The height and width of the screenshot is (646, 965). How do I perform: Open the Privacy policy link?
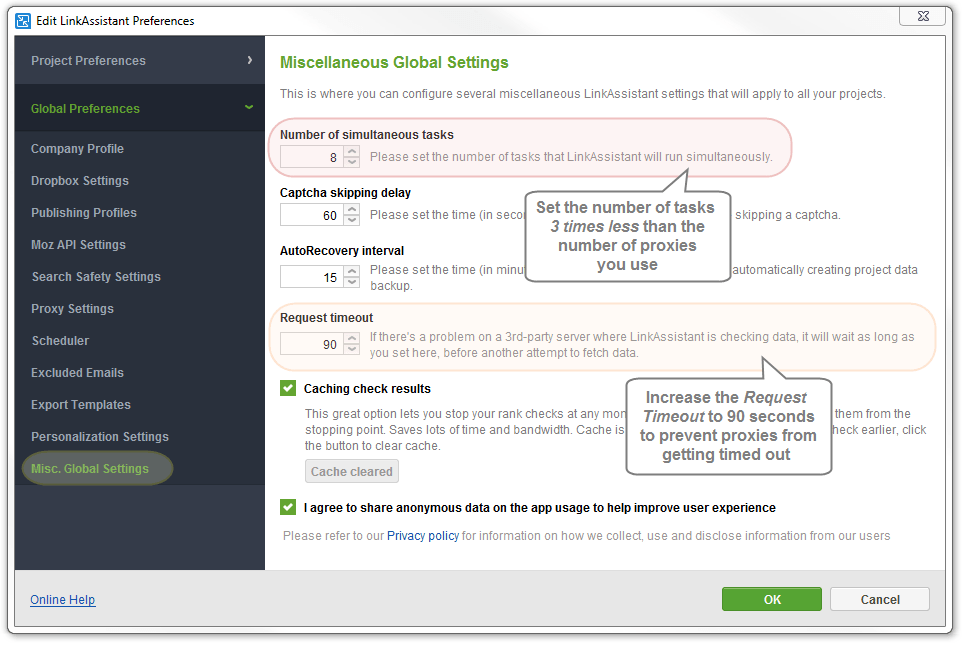pos(423,536)
